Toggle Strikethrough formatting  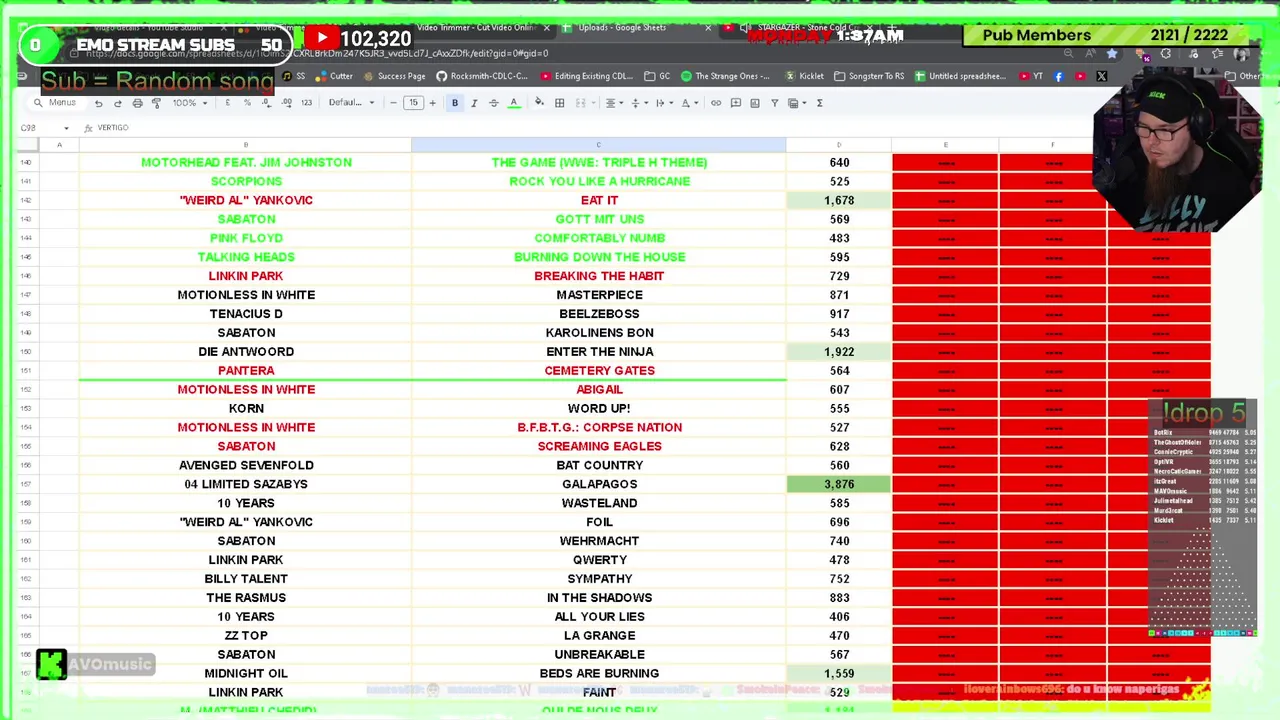point(493,103)
